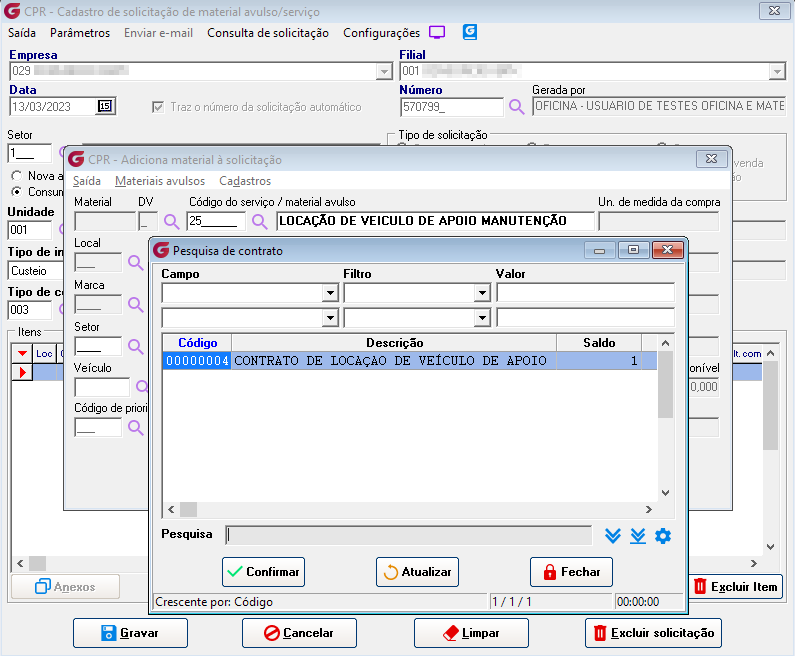Open the Cadastros menu
Image resolution: width=795 pixels, height=656 pixels.
point(245,181)
